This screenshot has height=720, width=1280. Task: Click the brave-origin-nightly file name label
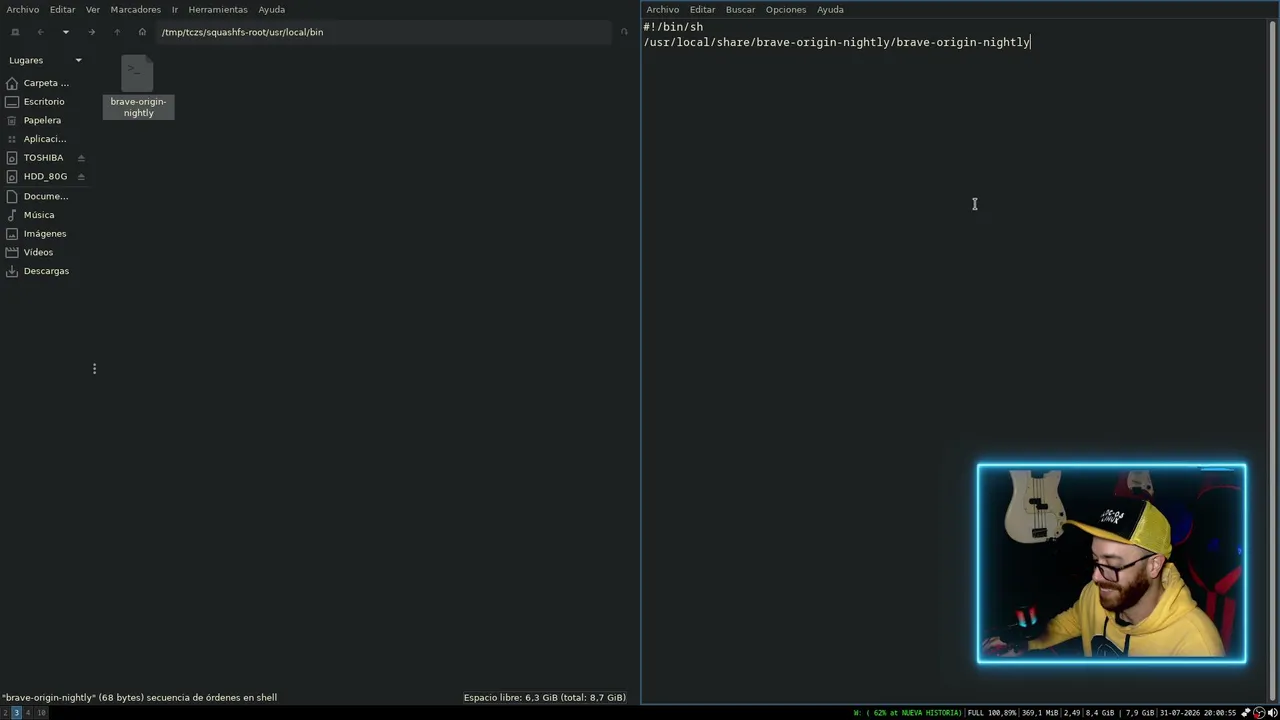click(x=138, y=107)
